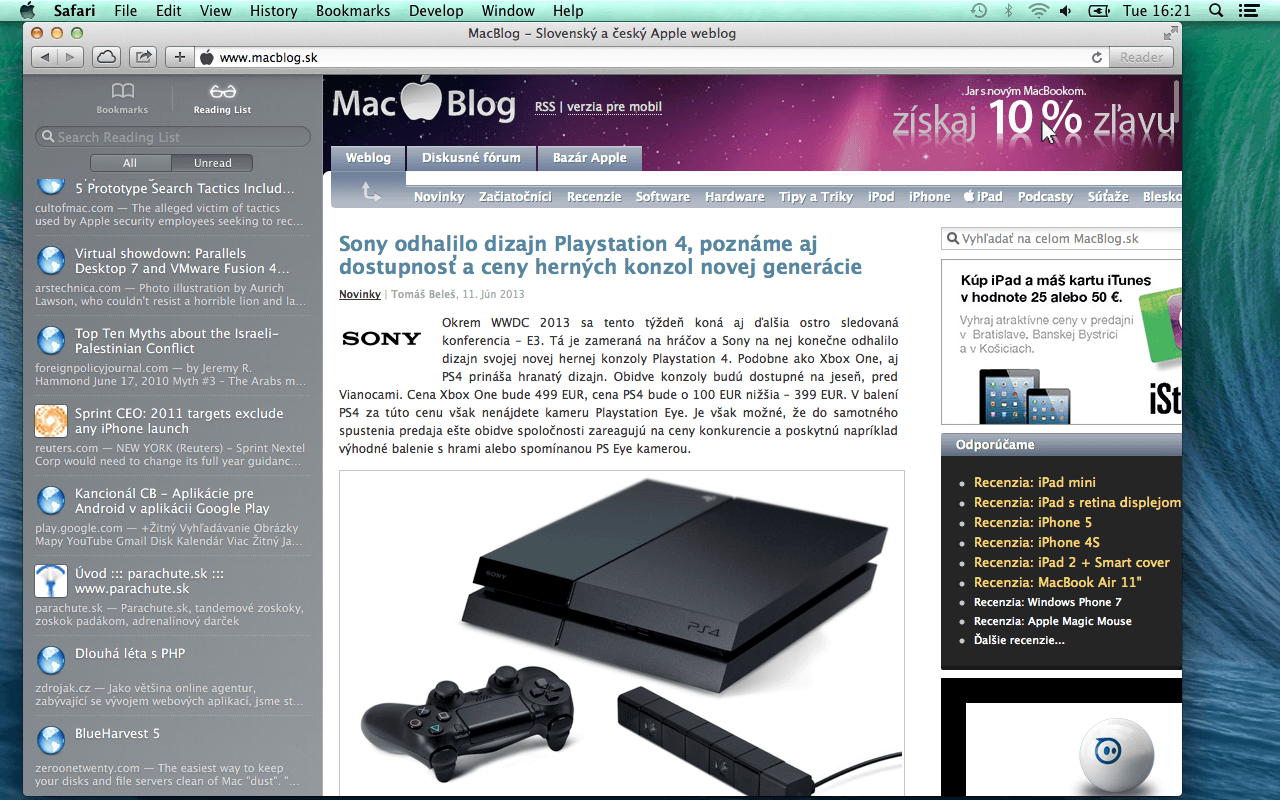Click the Sony logo in the article
The height and width of the screenshot is (800, 1280).
click(382, 339)
